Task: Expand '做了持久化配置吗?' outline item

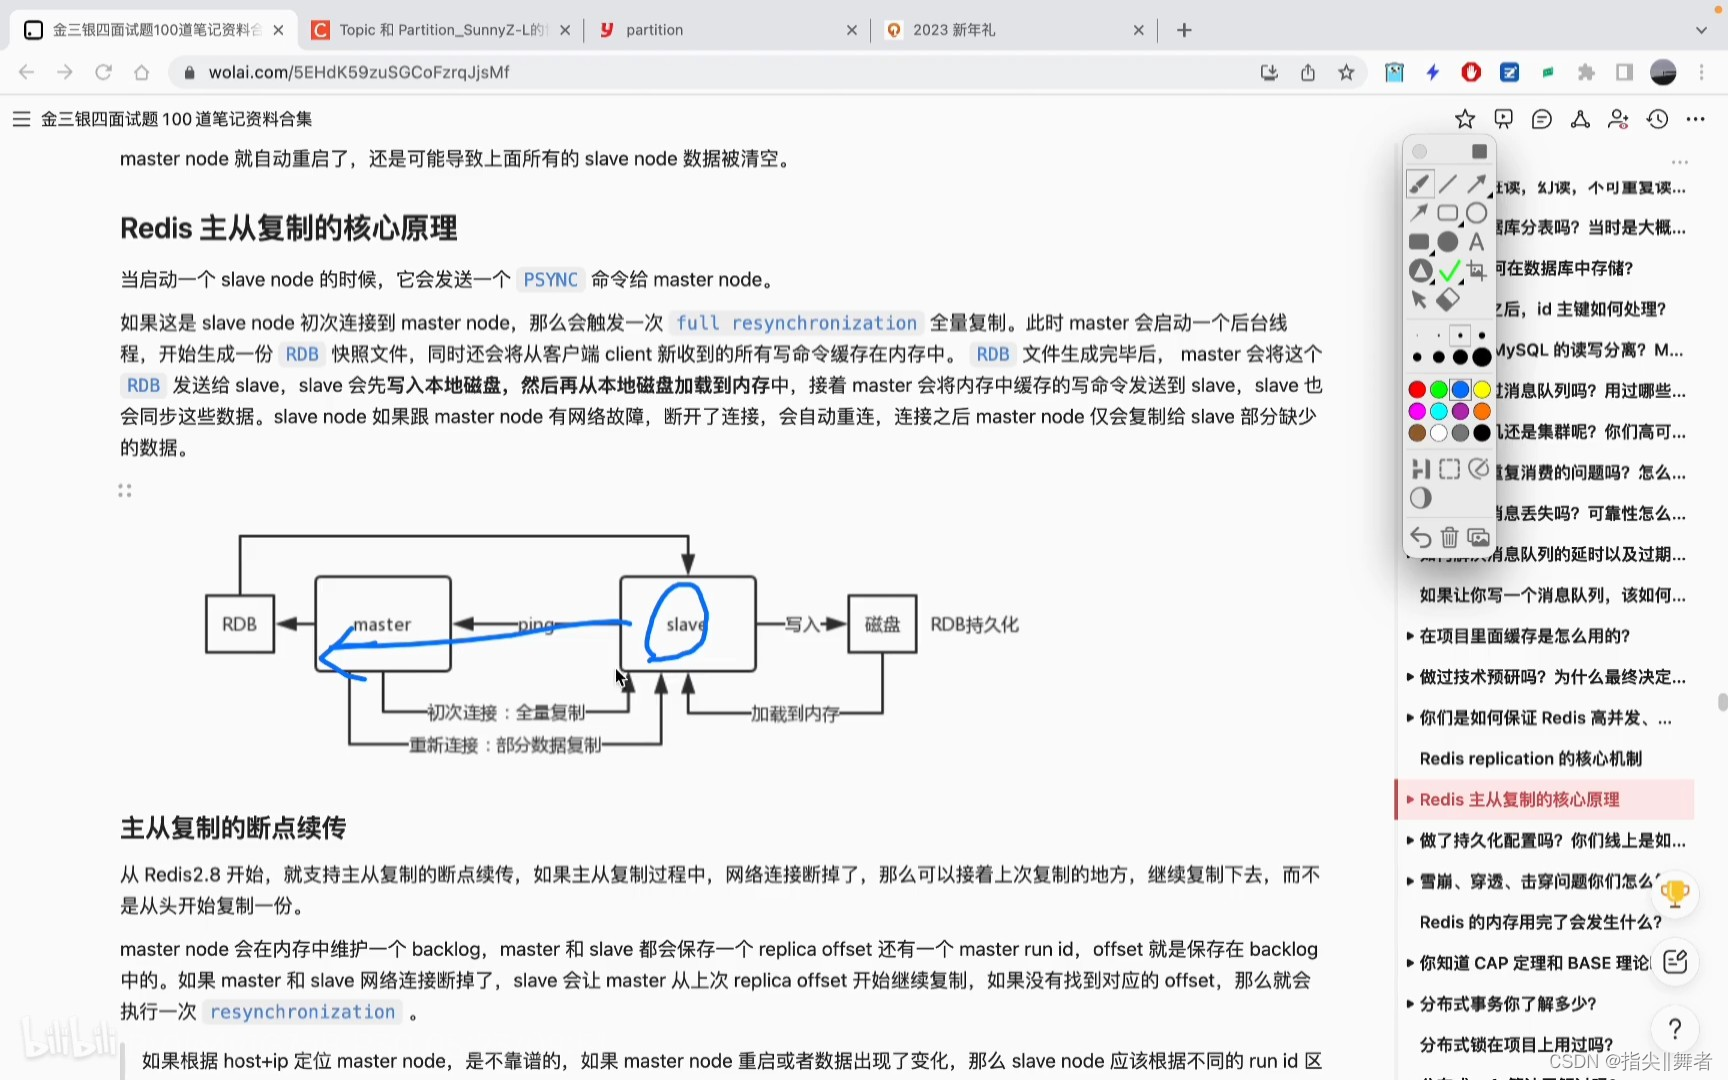Action: point(1410,840)
